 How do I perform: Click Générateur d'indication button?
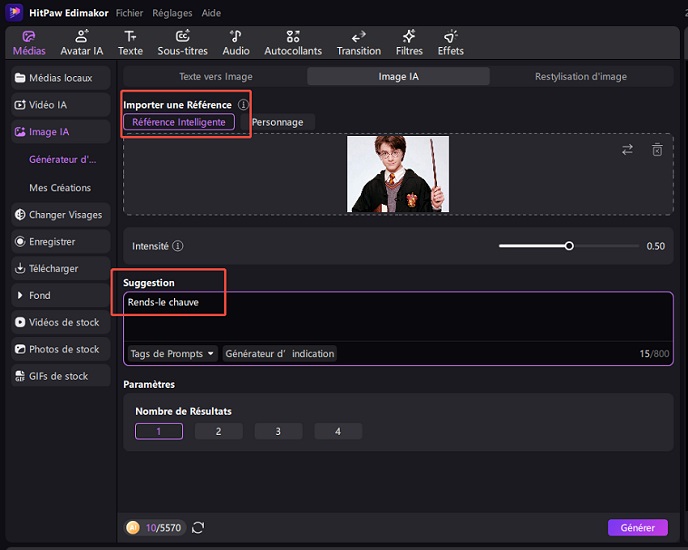280,354
